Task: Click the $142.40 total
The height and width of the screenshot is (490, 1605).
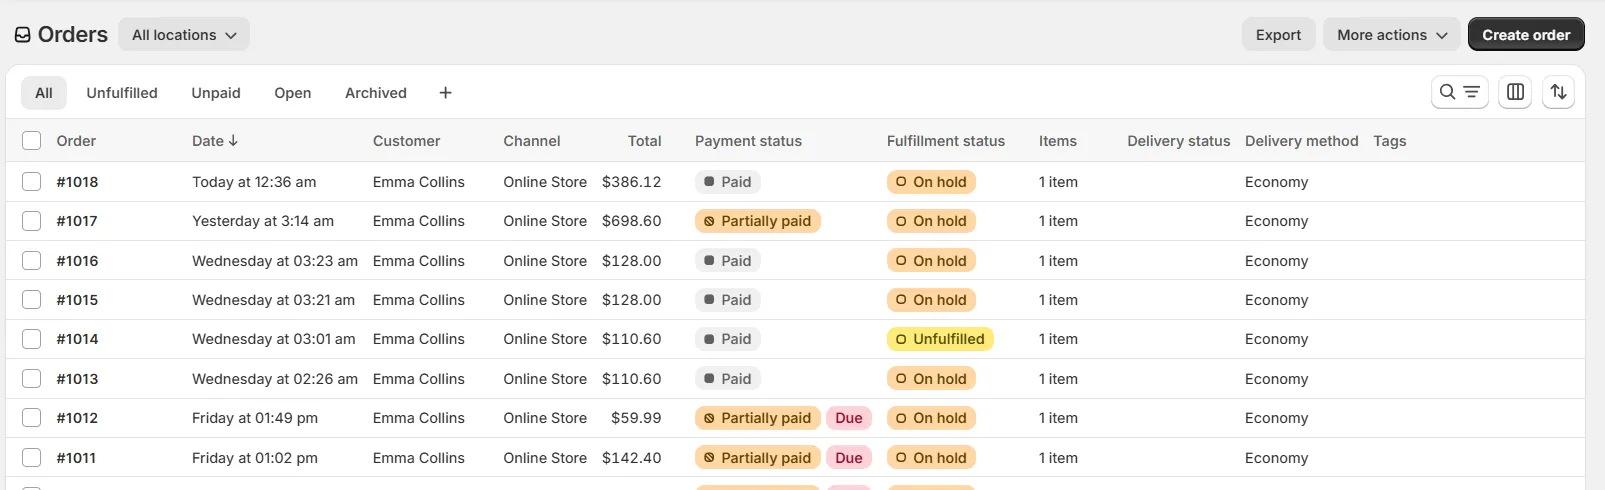Action: (631, 458)
